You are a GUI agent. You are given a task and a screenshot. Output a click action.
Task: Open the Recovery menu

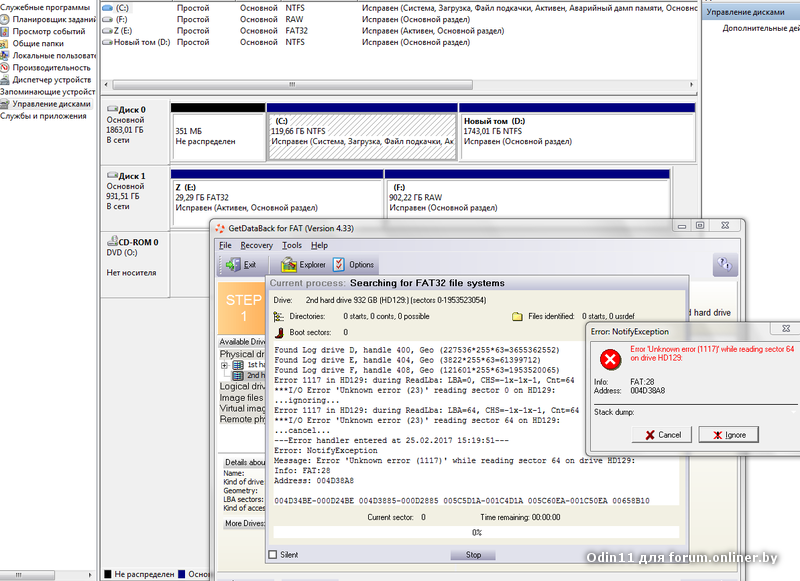pyautogui.click(x=256, y=245)
